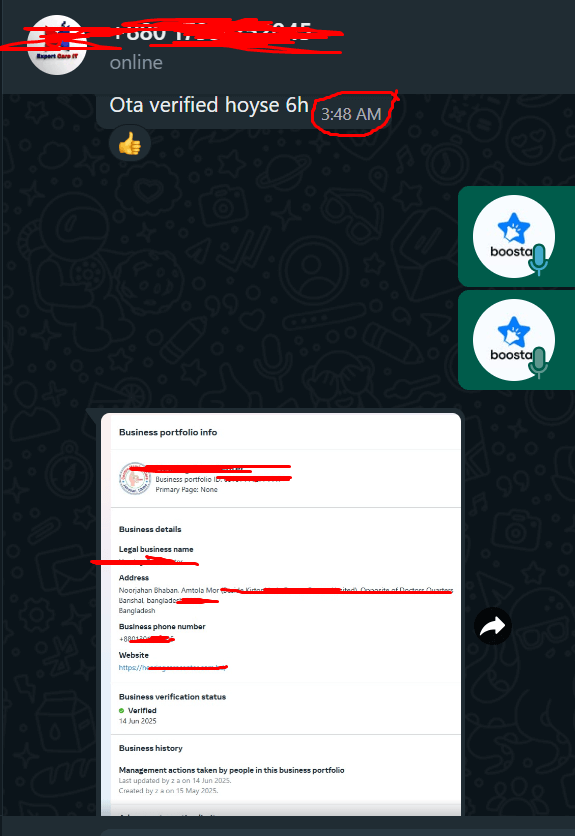Image resolution: width=575 pixels, height=836 pixels.
Task: Click the 'Business verification status' heading
Action: (172, 697)
